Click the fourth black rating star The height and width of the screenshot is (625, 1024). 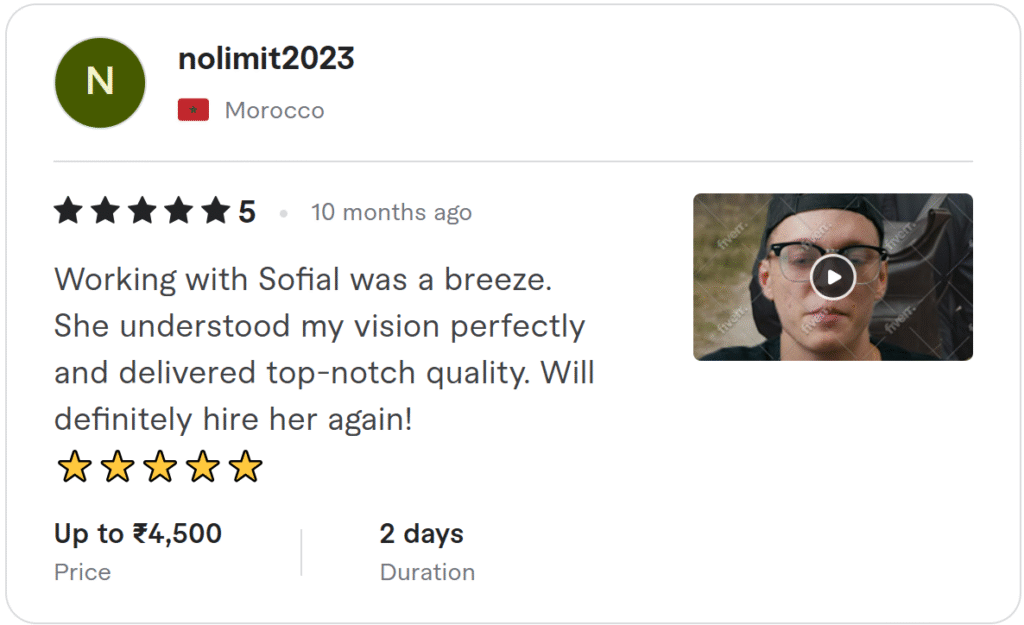point(179,212)
